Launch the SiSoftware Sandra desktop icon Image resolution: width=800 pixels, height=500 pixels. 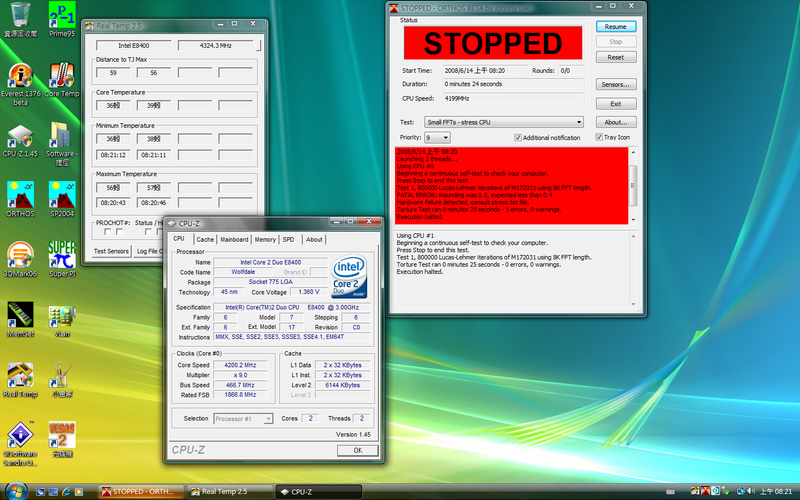(20, 444)
